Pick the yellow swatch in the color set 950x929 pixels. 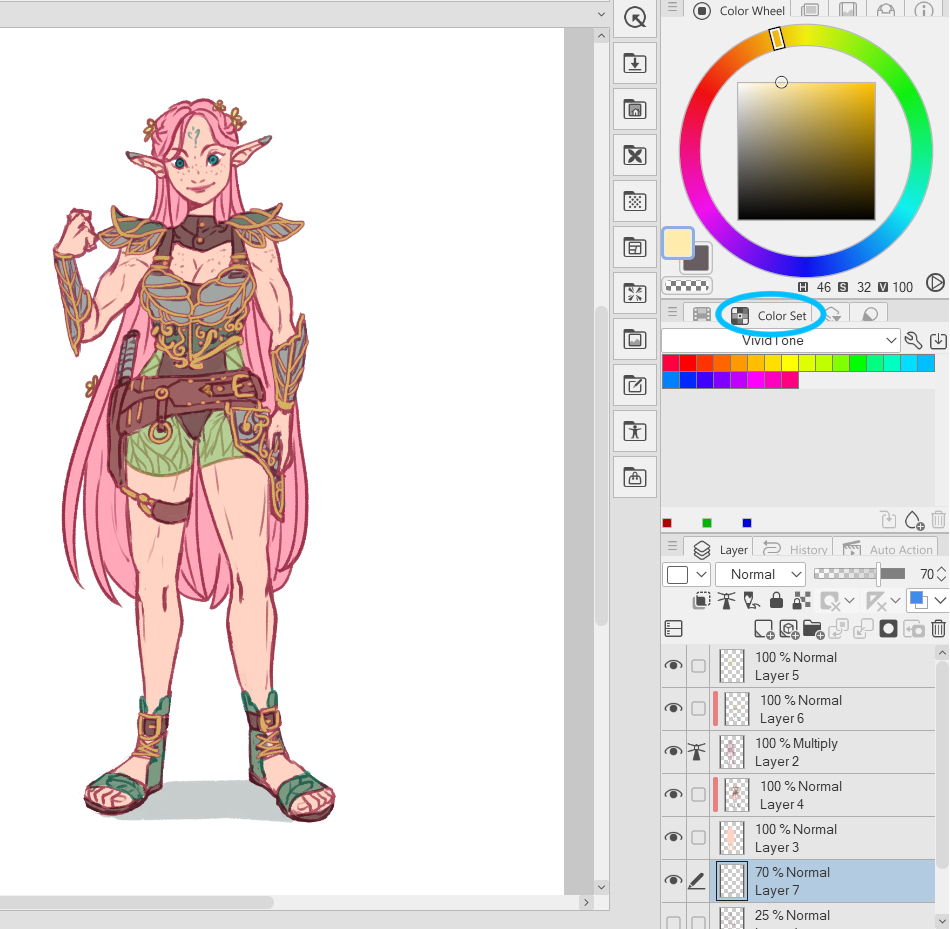pos(790,363)
